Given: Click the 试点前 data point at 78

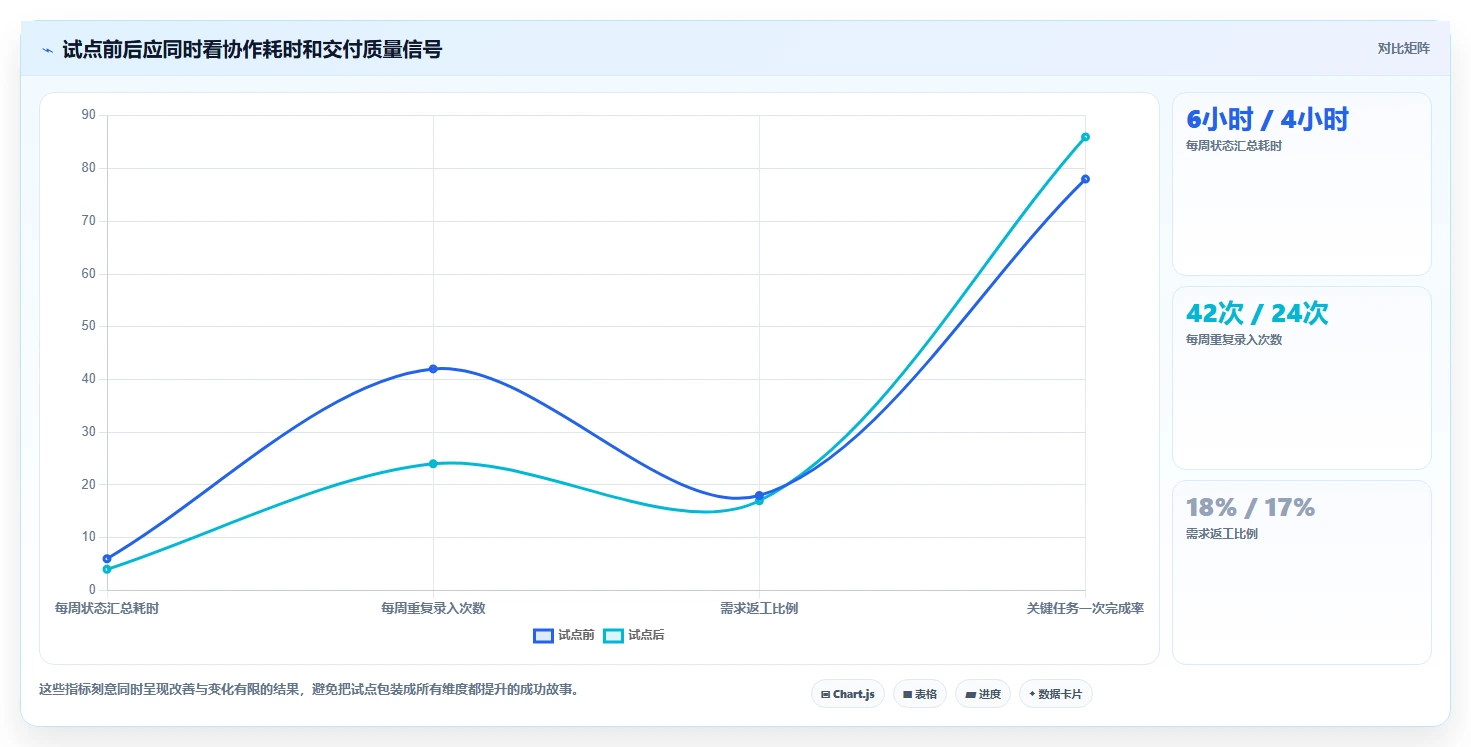Looking at the screenshot, I should point(1085,179).
